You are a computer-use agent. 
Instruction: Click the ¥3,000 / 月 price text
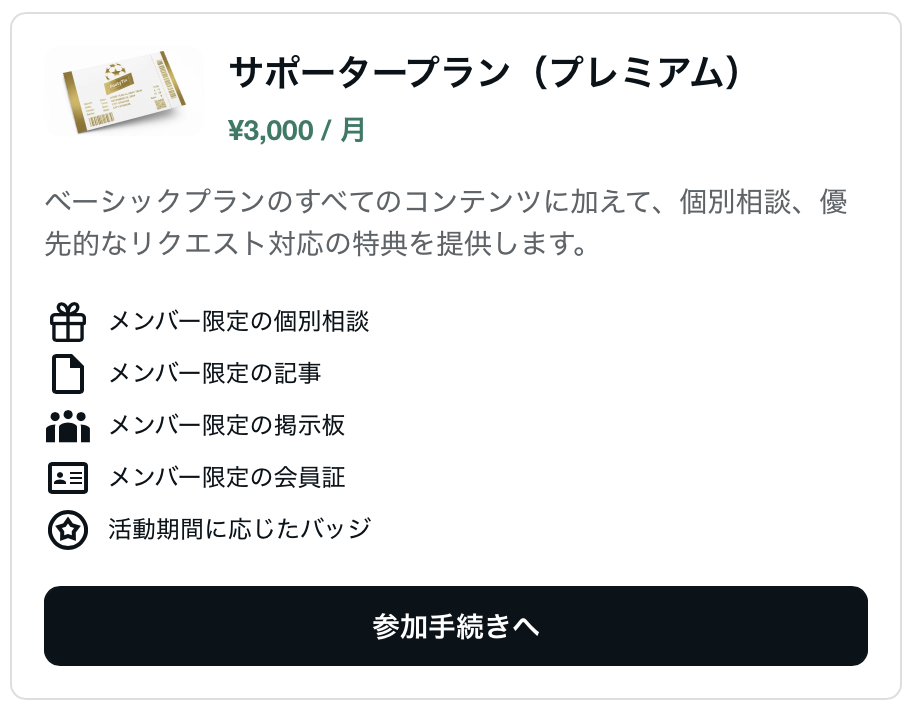tap(296, 131)
